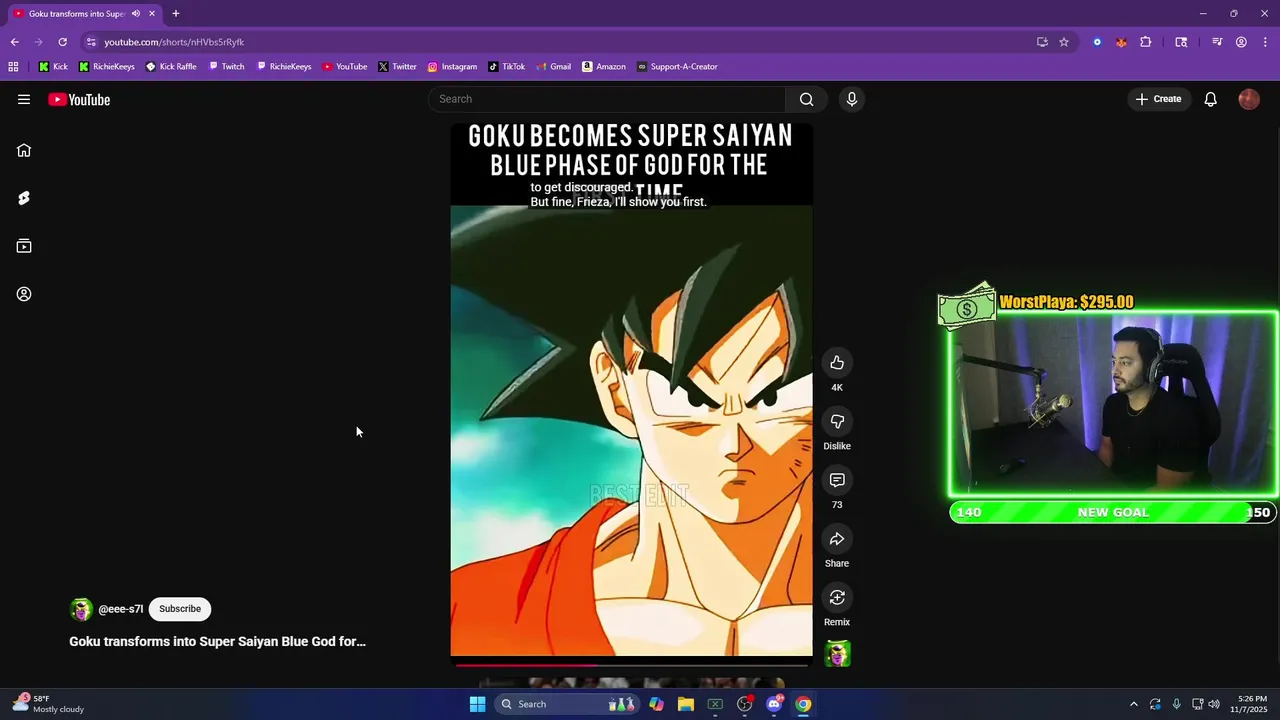The width and height of the screenshot is (1280, 720).
Task: Click the browser address bar URL
Action: [x=174, y=42]
